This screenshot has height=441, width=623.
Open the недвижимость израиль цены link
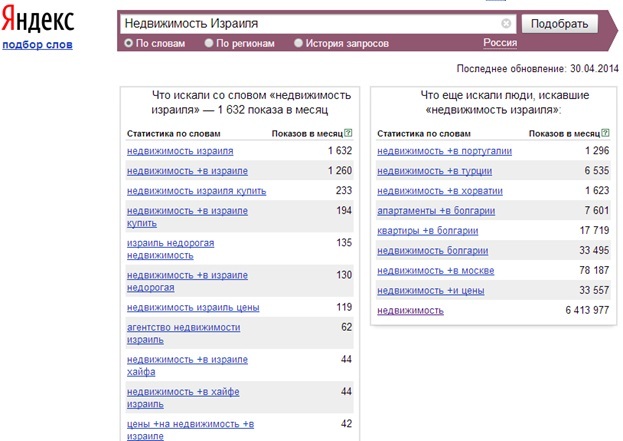click(193, 308)
